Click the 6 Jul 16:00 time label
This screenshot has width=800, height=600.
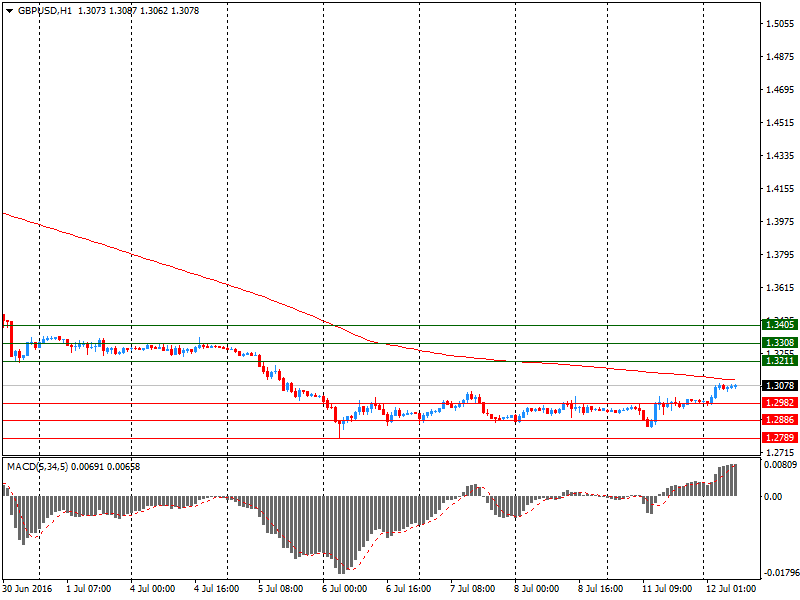click(x=408, y=589)
